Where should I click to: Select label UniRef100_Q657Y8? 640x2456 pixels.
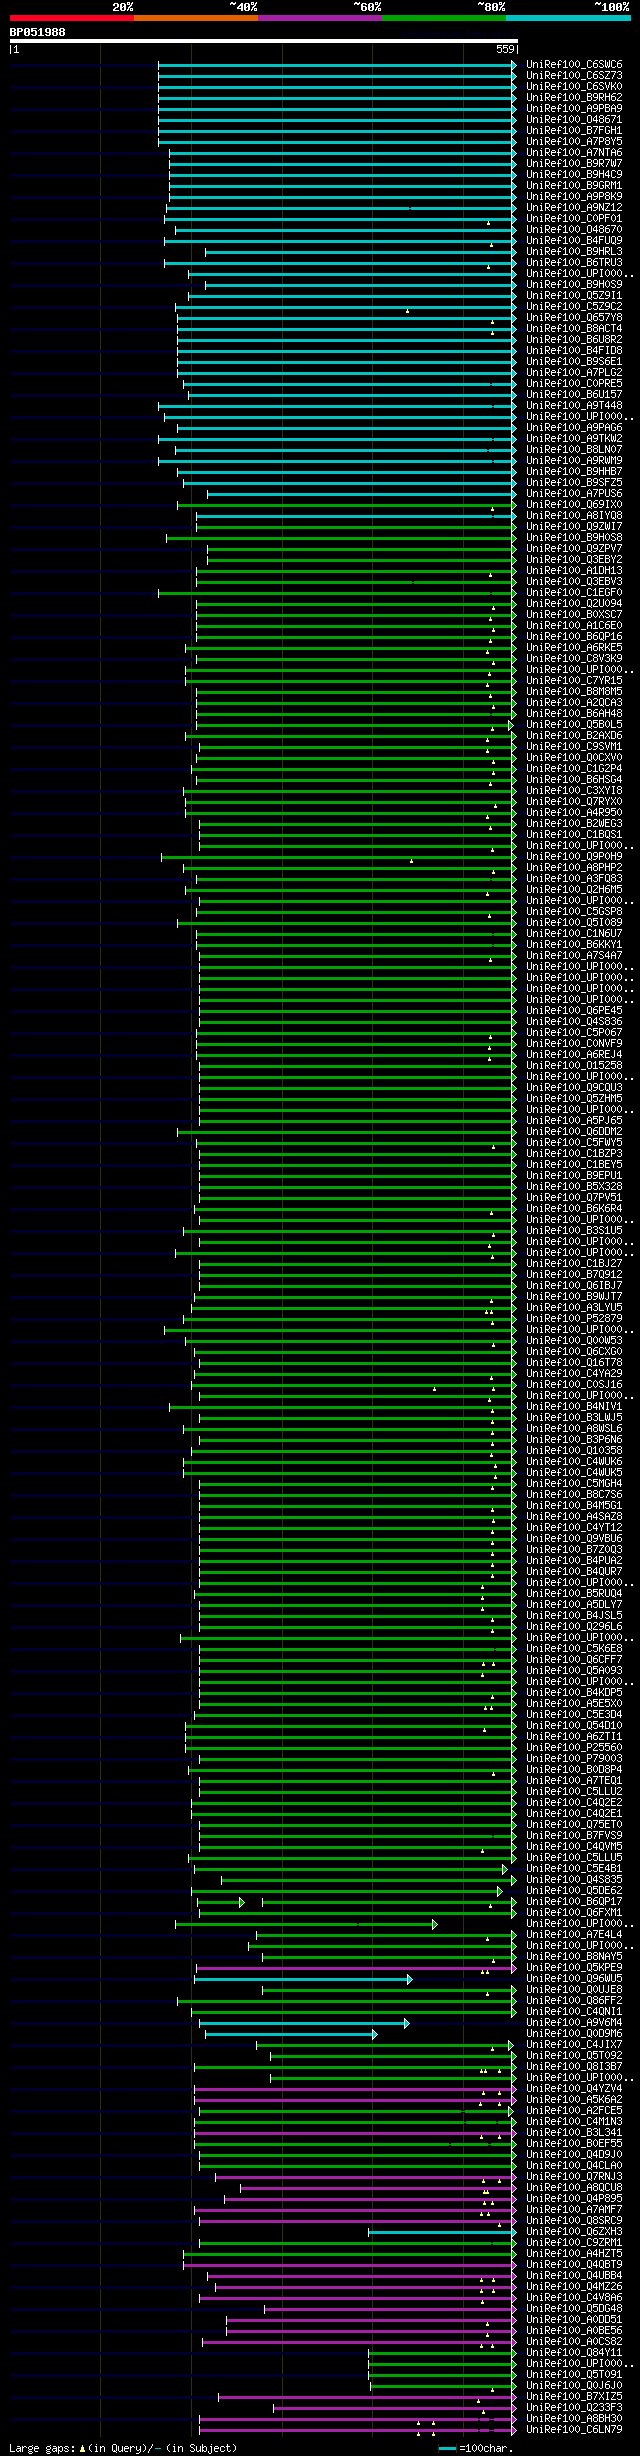coord(574,318)
